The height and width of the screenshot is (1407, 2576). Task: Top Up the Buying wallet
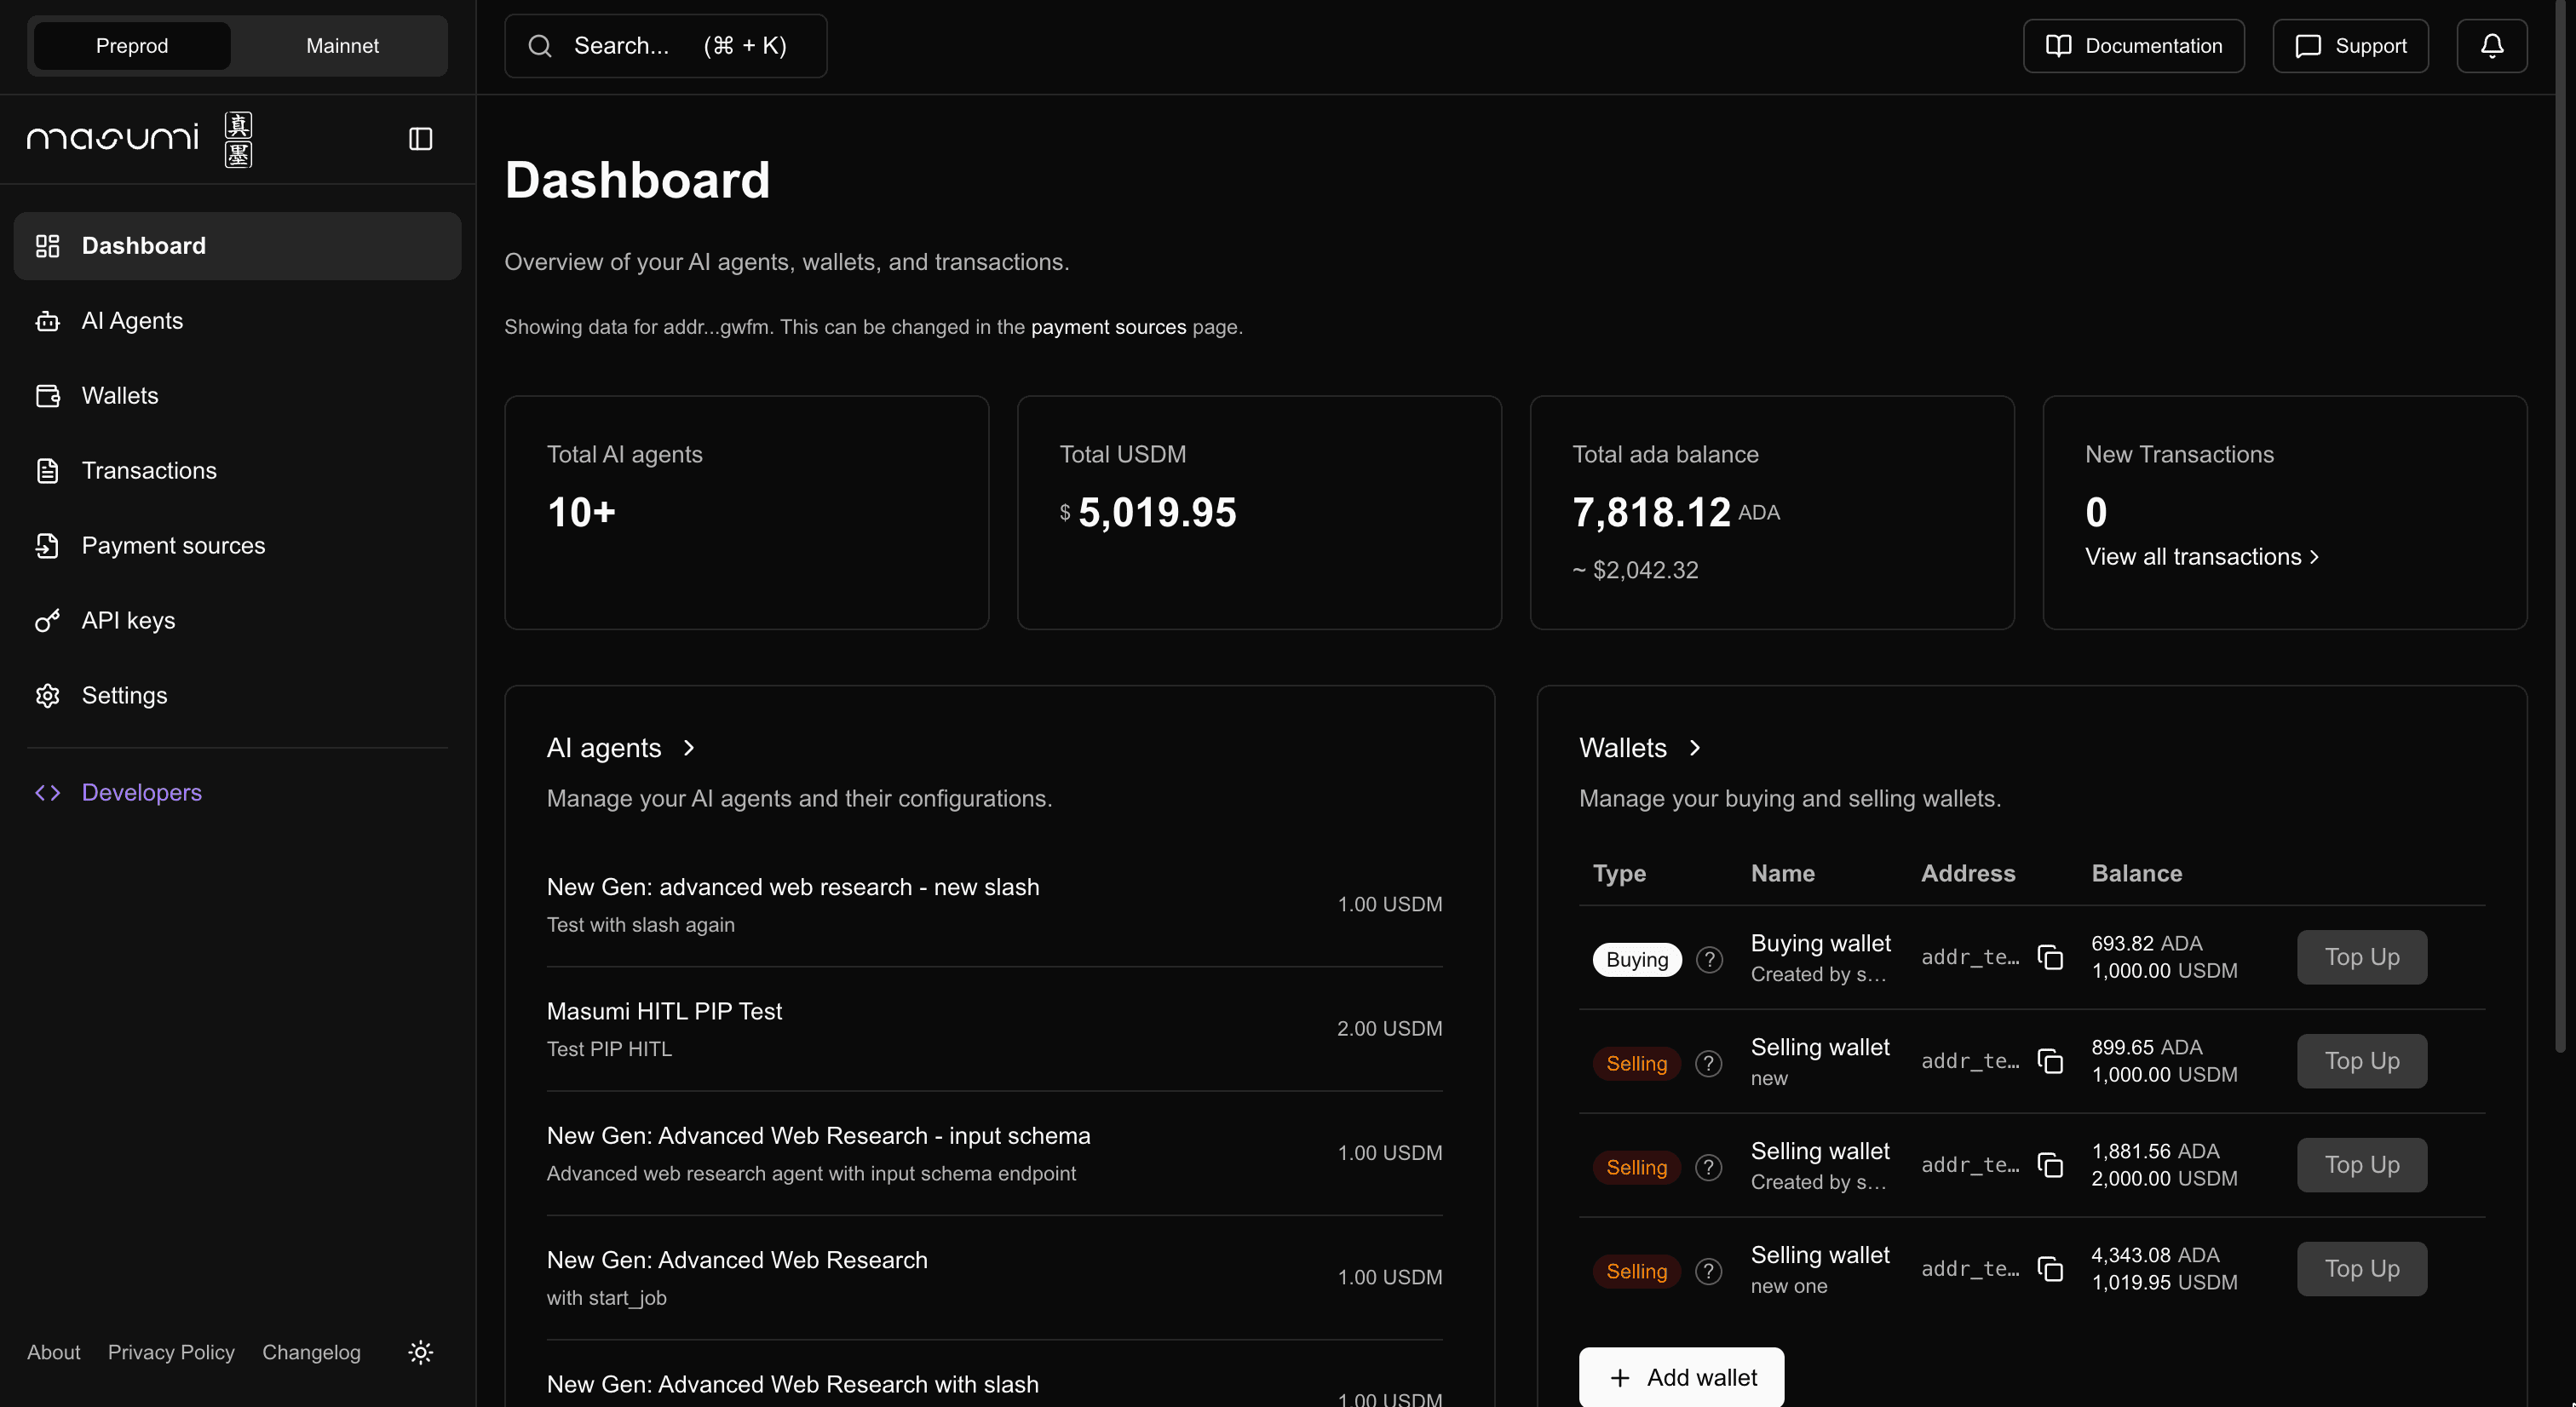tap(2361, 958)
